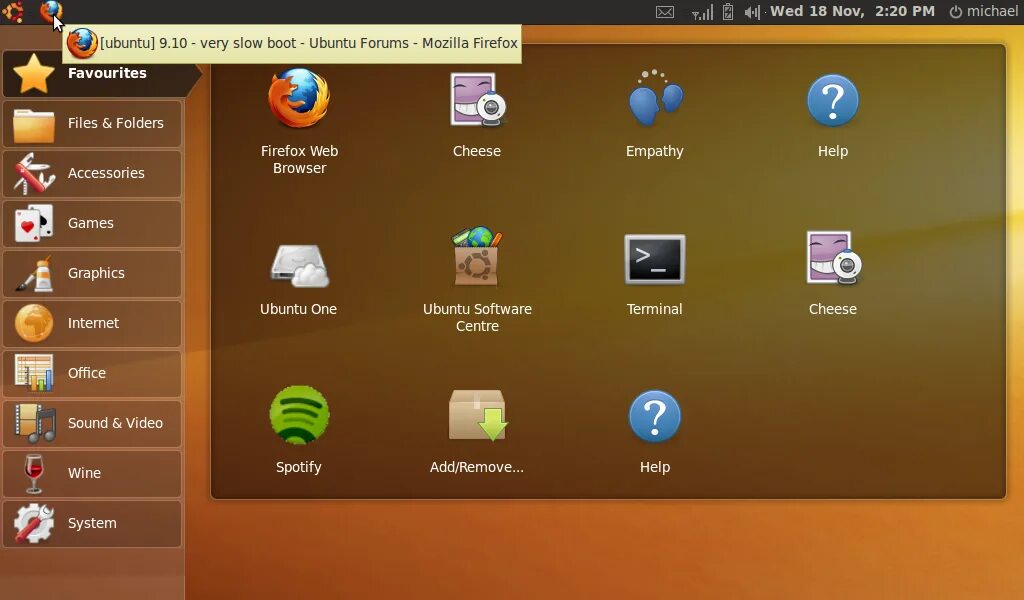Open Spotify application
The width and height of the screenshot is (1024, 600).
[x=298, y=430]
